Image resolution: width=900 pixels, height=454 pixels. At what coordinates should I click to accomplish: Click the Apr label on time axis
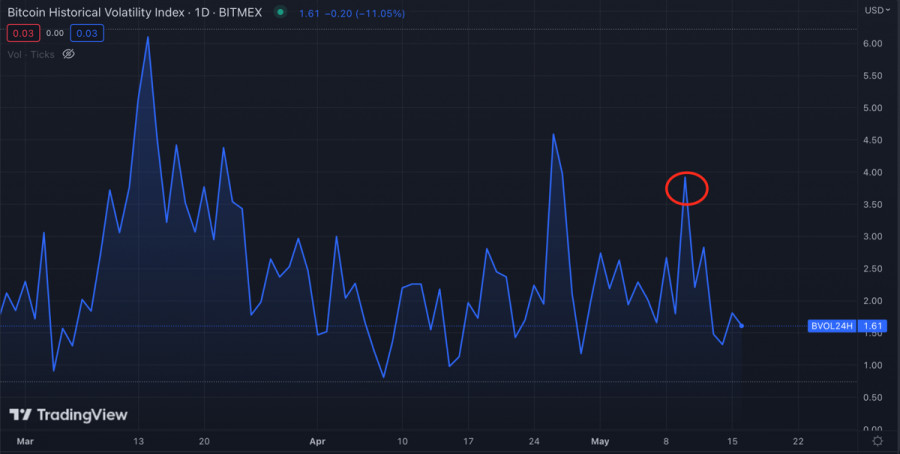pos(318,440)
